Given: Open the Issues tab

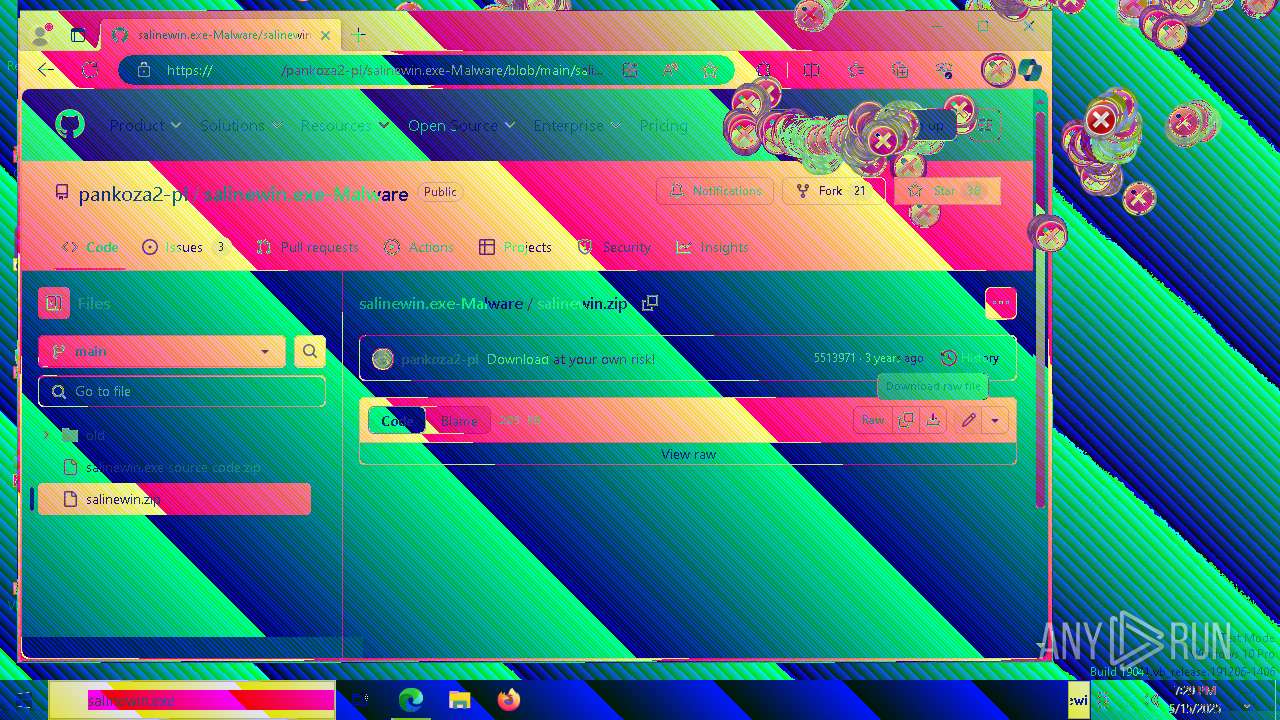Looking at the screenshot, I should pyautogui.click(x=187, y=247).
